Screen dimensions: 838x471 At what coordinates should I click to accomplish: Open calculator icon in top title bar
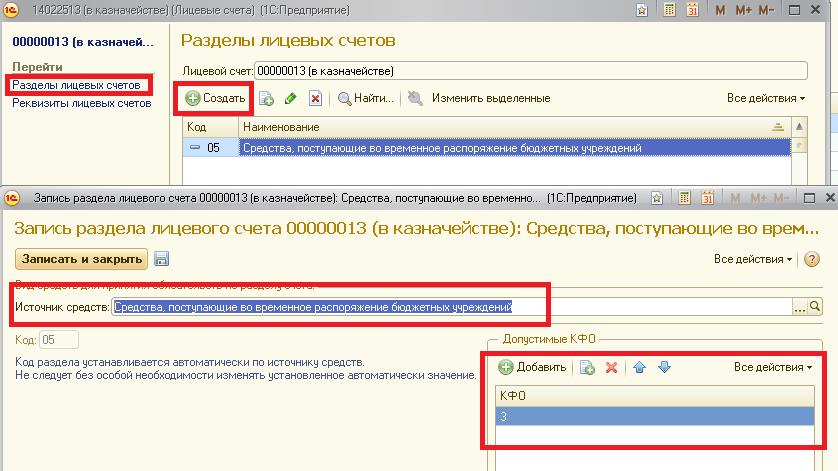coord(669,10)
